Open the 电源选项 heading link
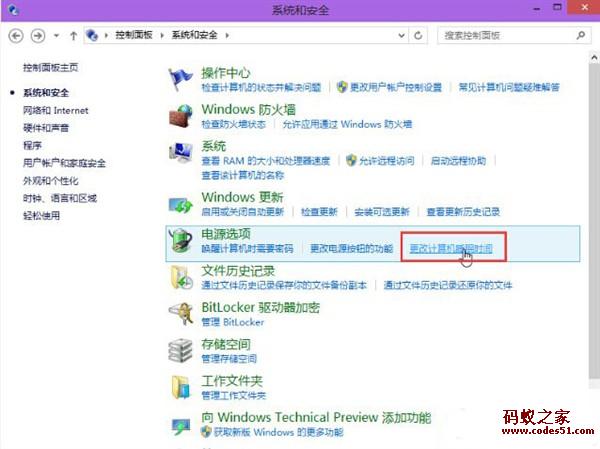The image size is (600, 449). [226, 233]
